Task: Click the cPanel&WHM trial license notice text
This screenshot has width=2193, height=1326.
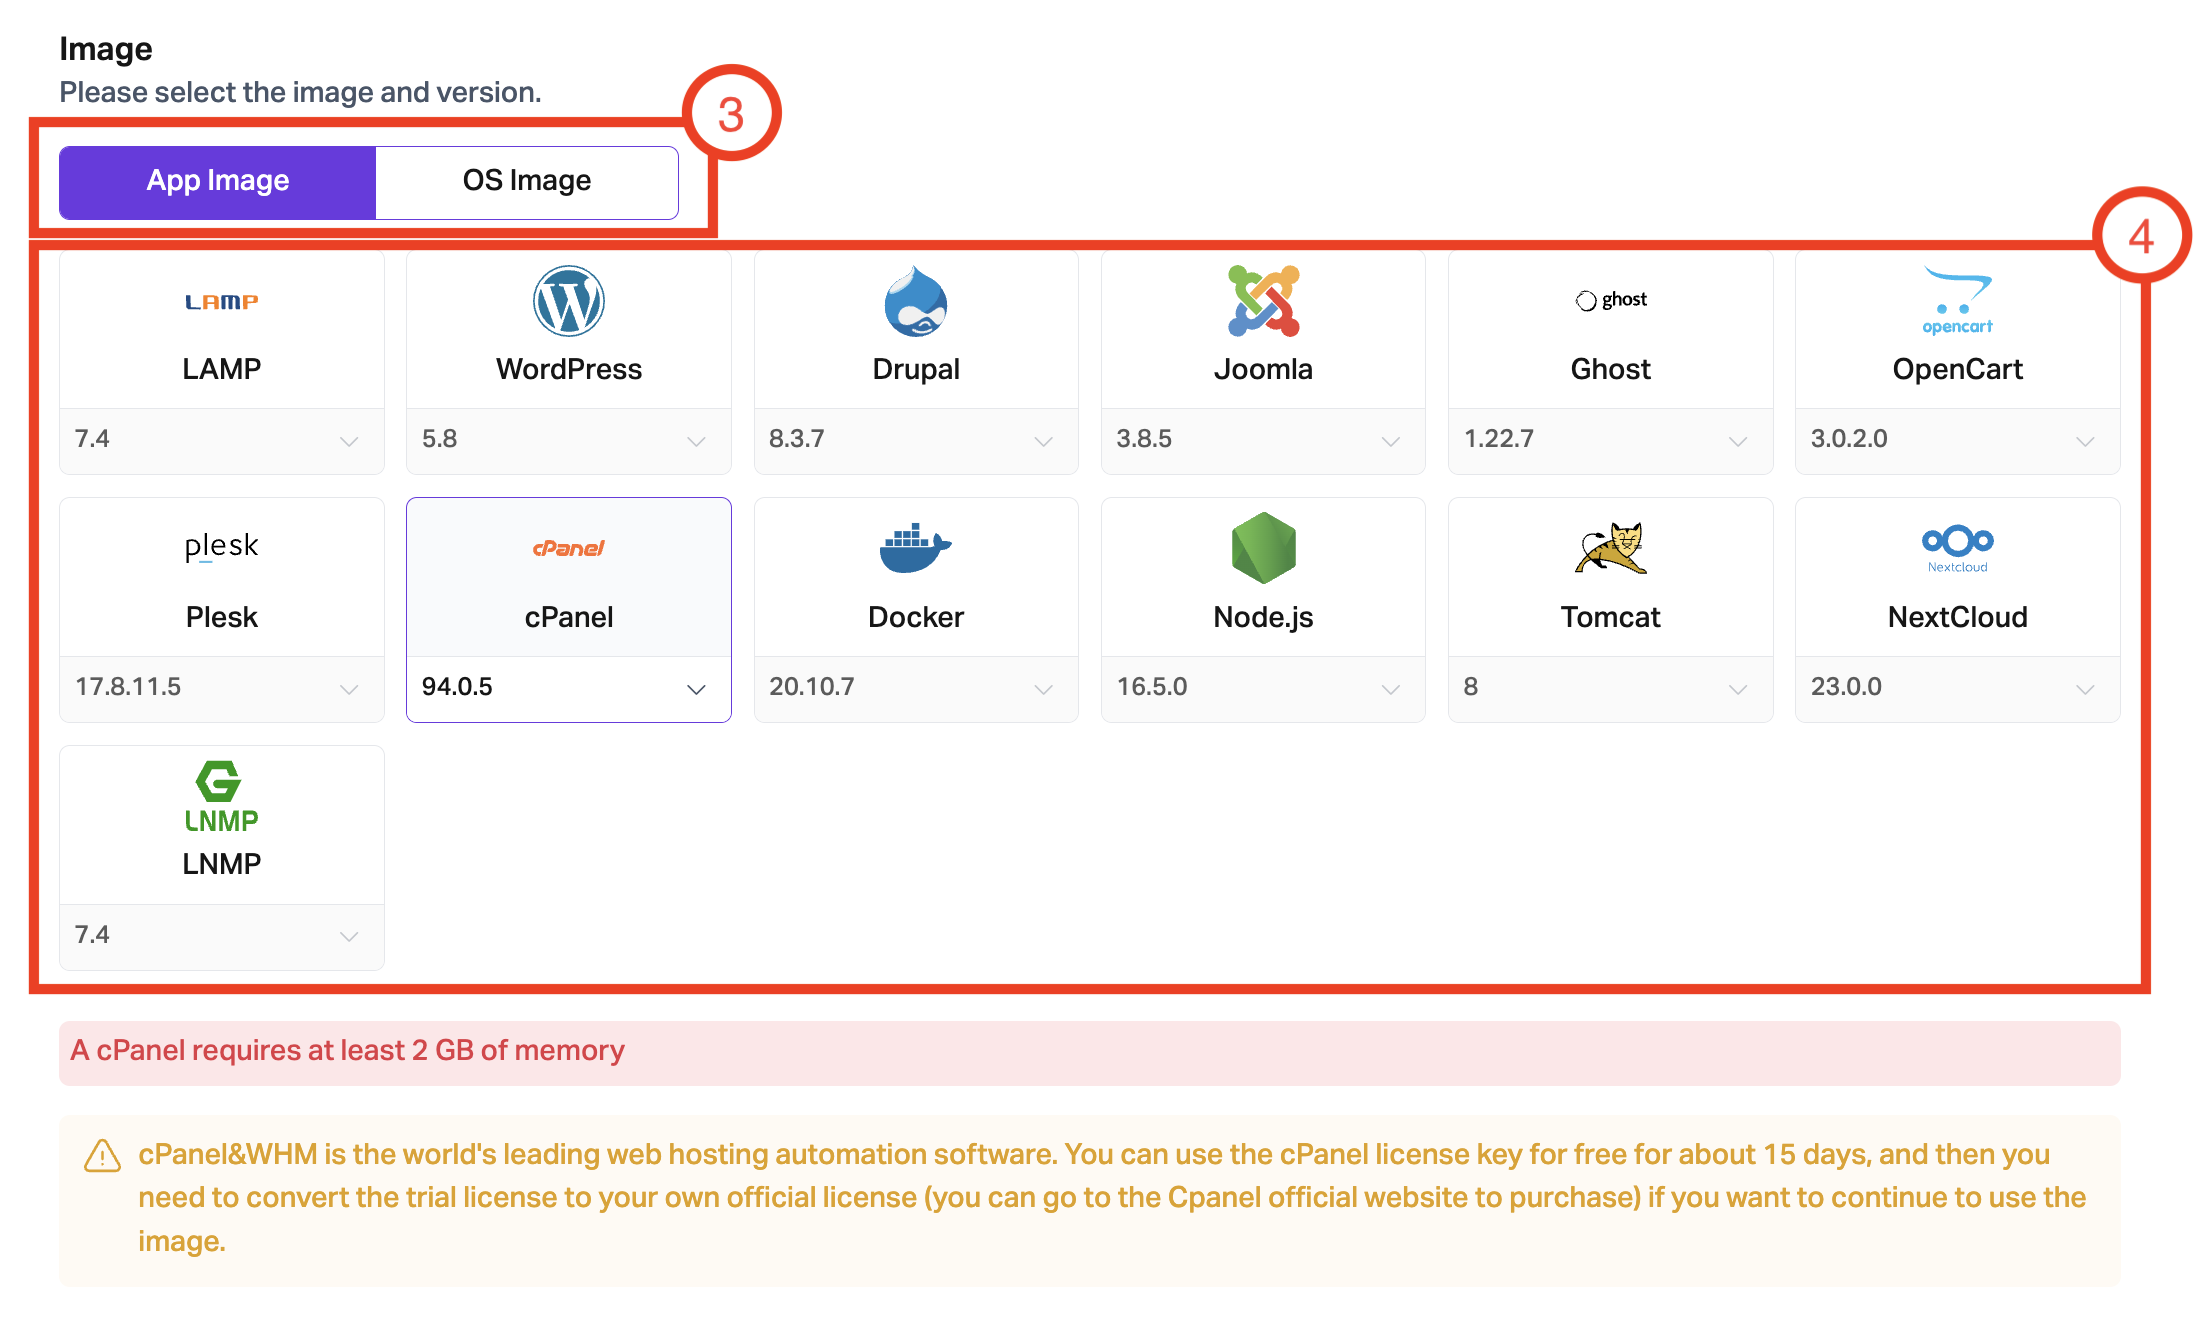Action: pos(1112,1198)
